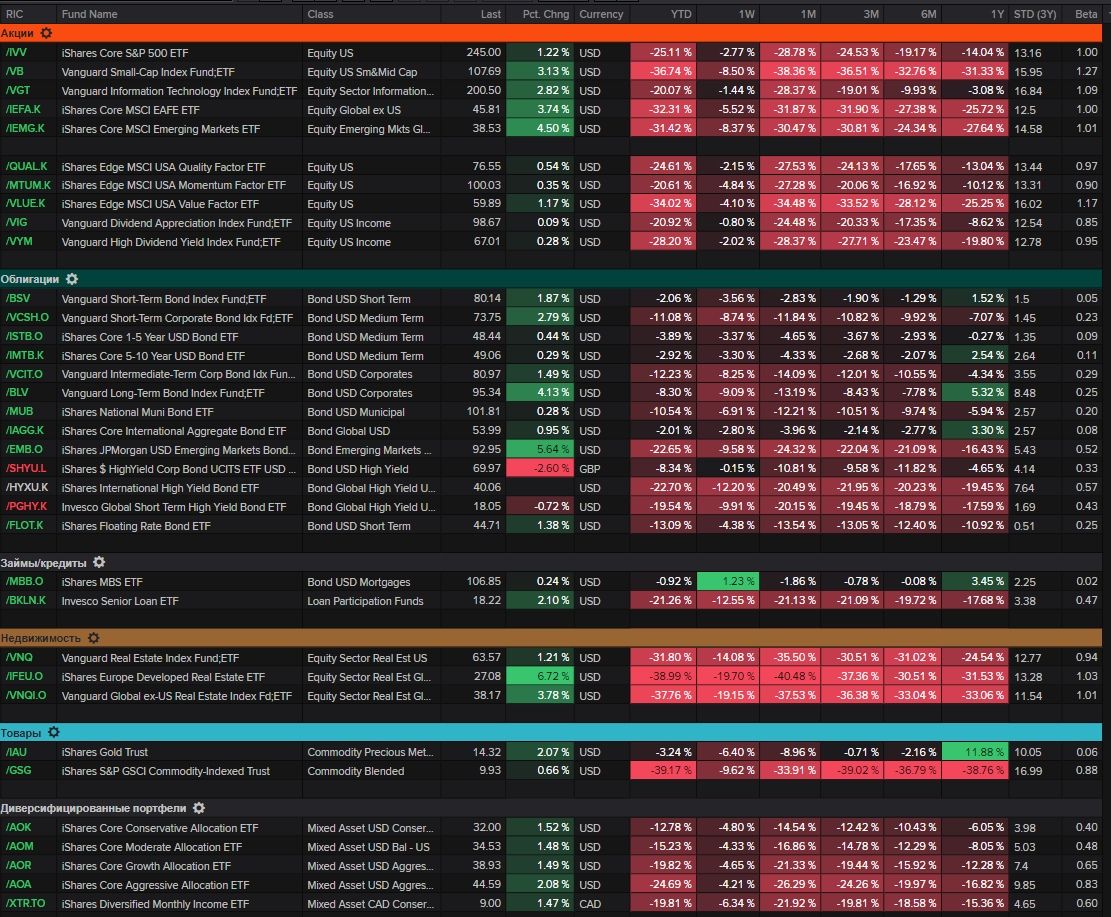The height and width of the screenshot is (917, 1111).
Task: Open gear next to Диверсифицированные портфели
Action: tap(199, 809)
